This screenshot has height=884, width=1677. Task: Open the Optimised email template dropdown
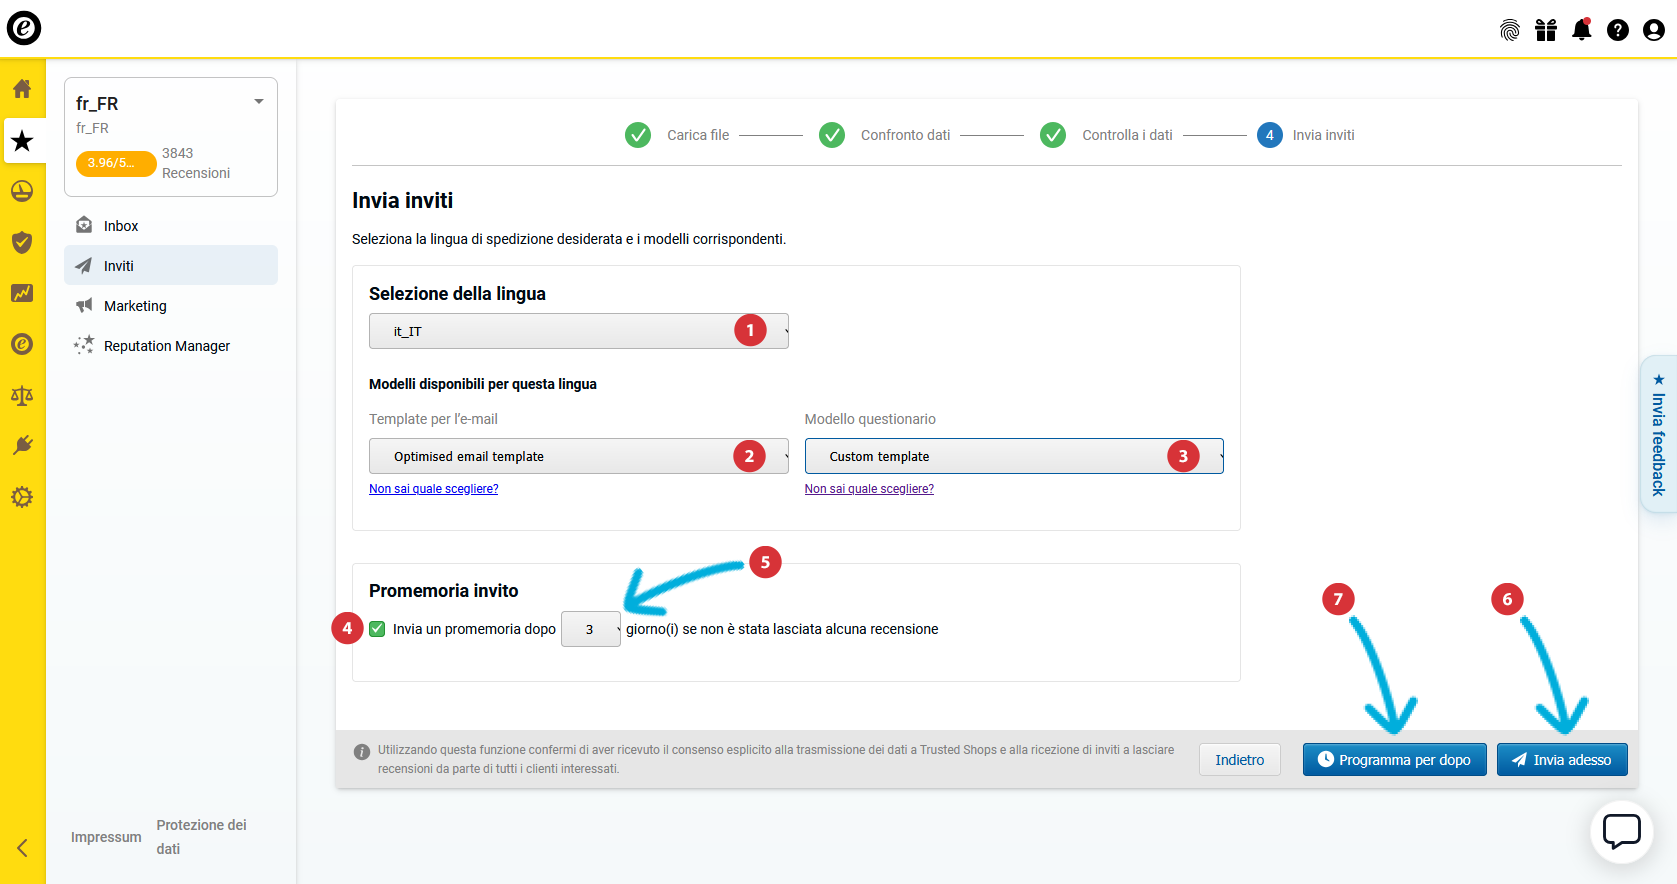578,456
